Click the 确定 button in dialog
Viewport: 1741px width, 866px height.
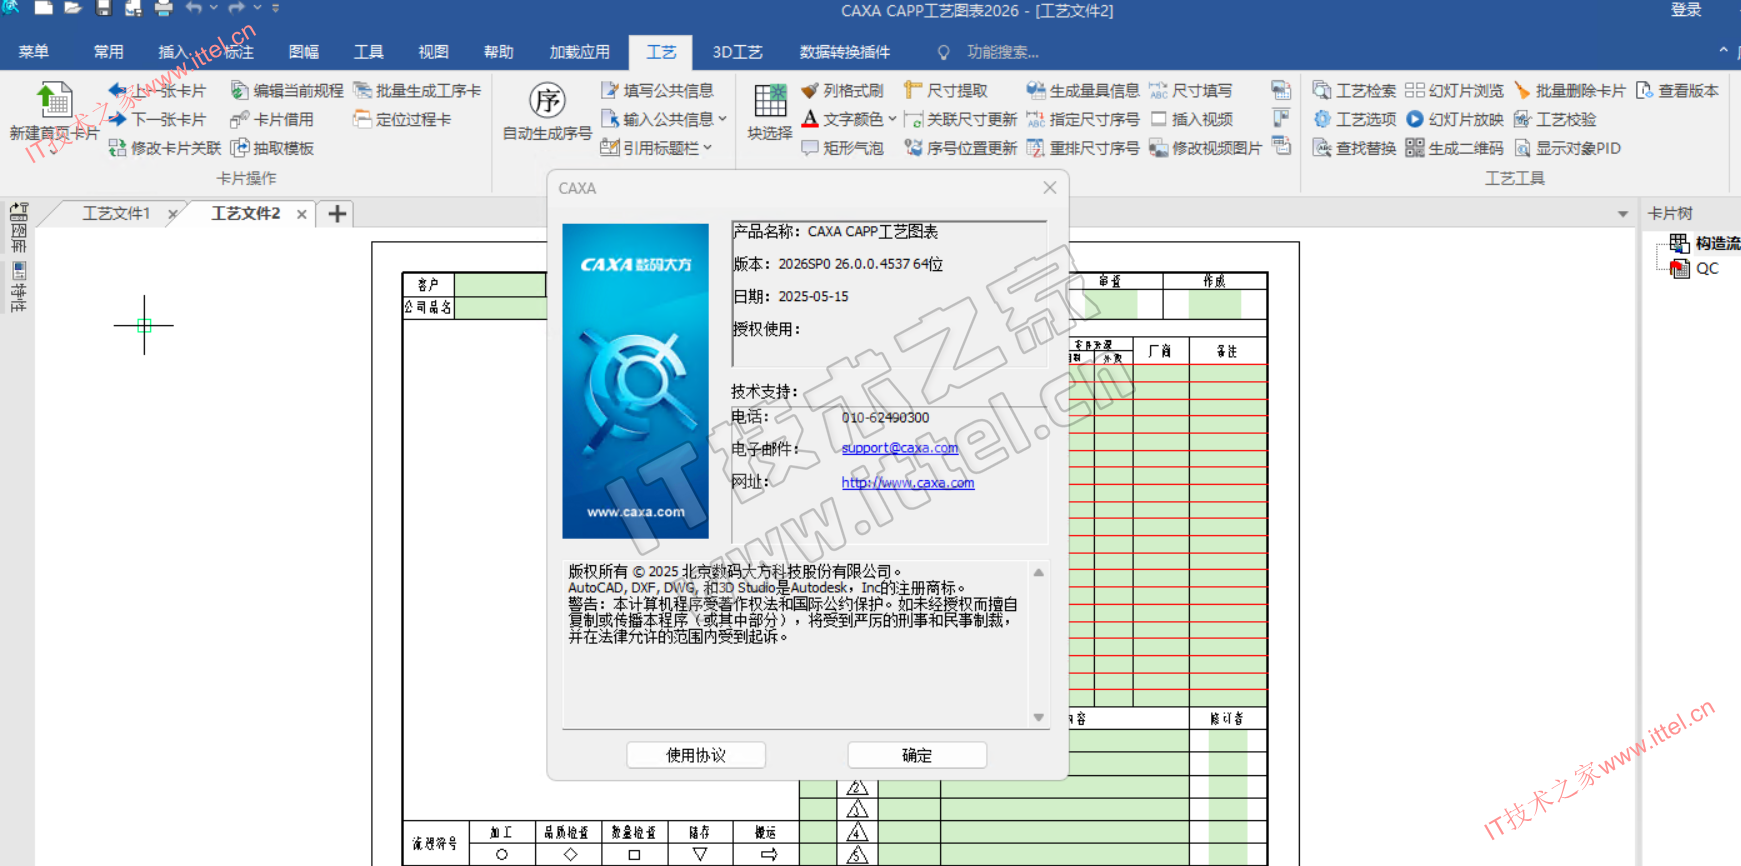click(x=916, y=755)
